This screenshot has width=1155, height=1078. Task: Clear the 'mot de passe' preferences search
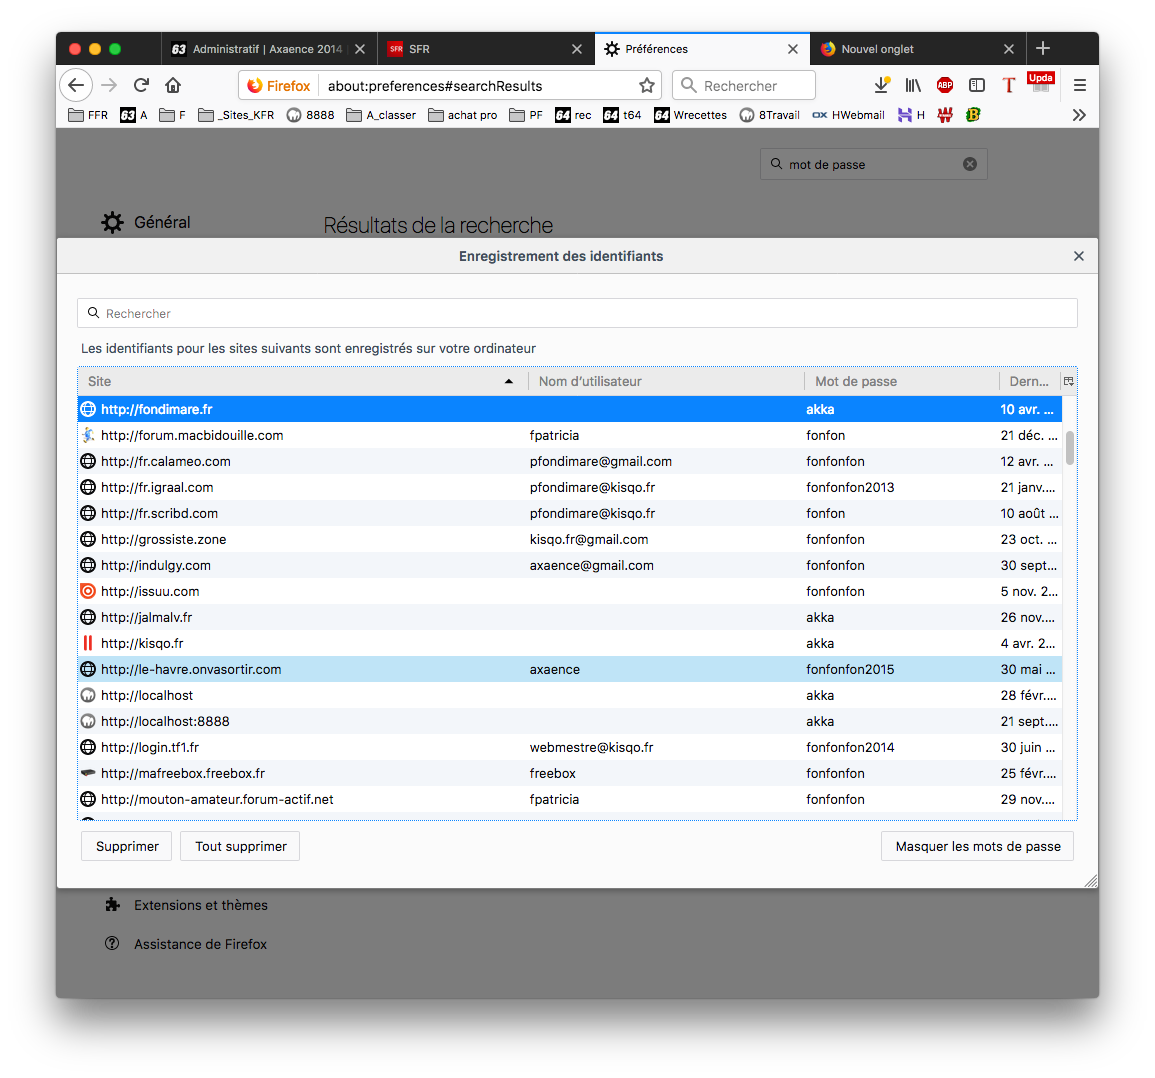click(970, 164)
